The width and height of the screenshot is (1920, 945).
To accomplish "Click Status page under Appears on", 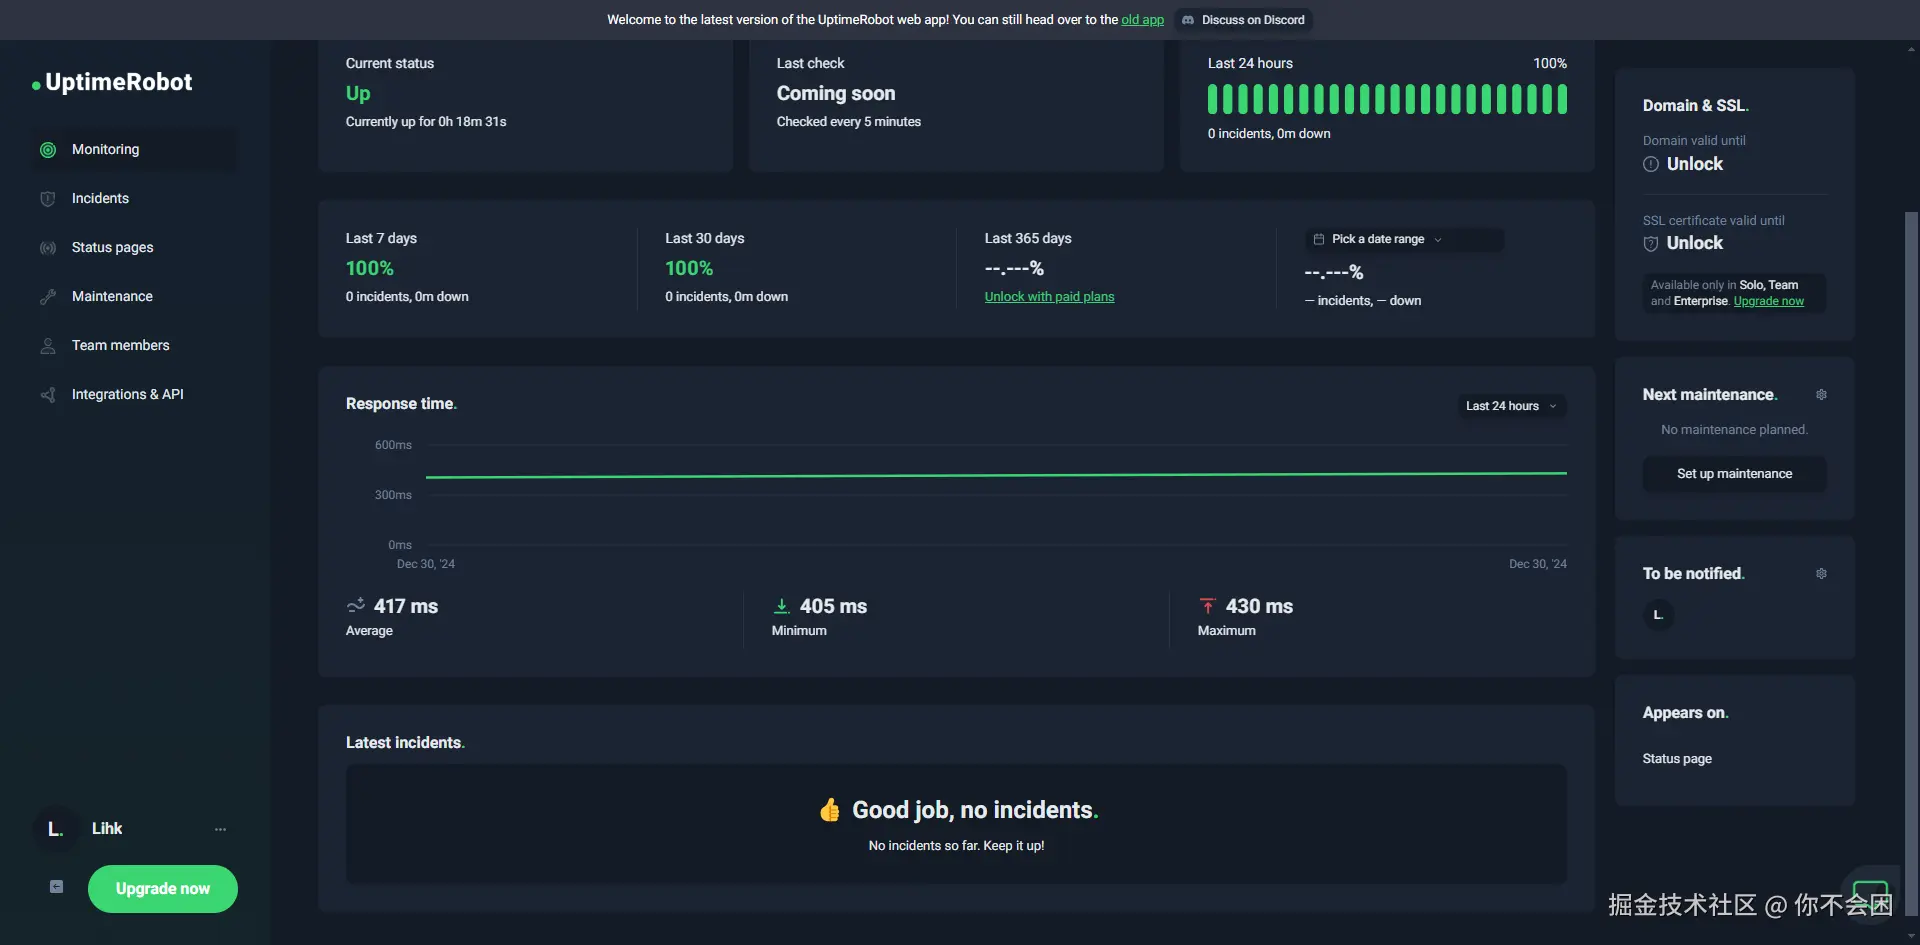I will tap(1677, 759).
